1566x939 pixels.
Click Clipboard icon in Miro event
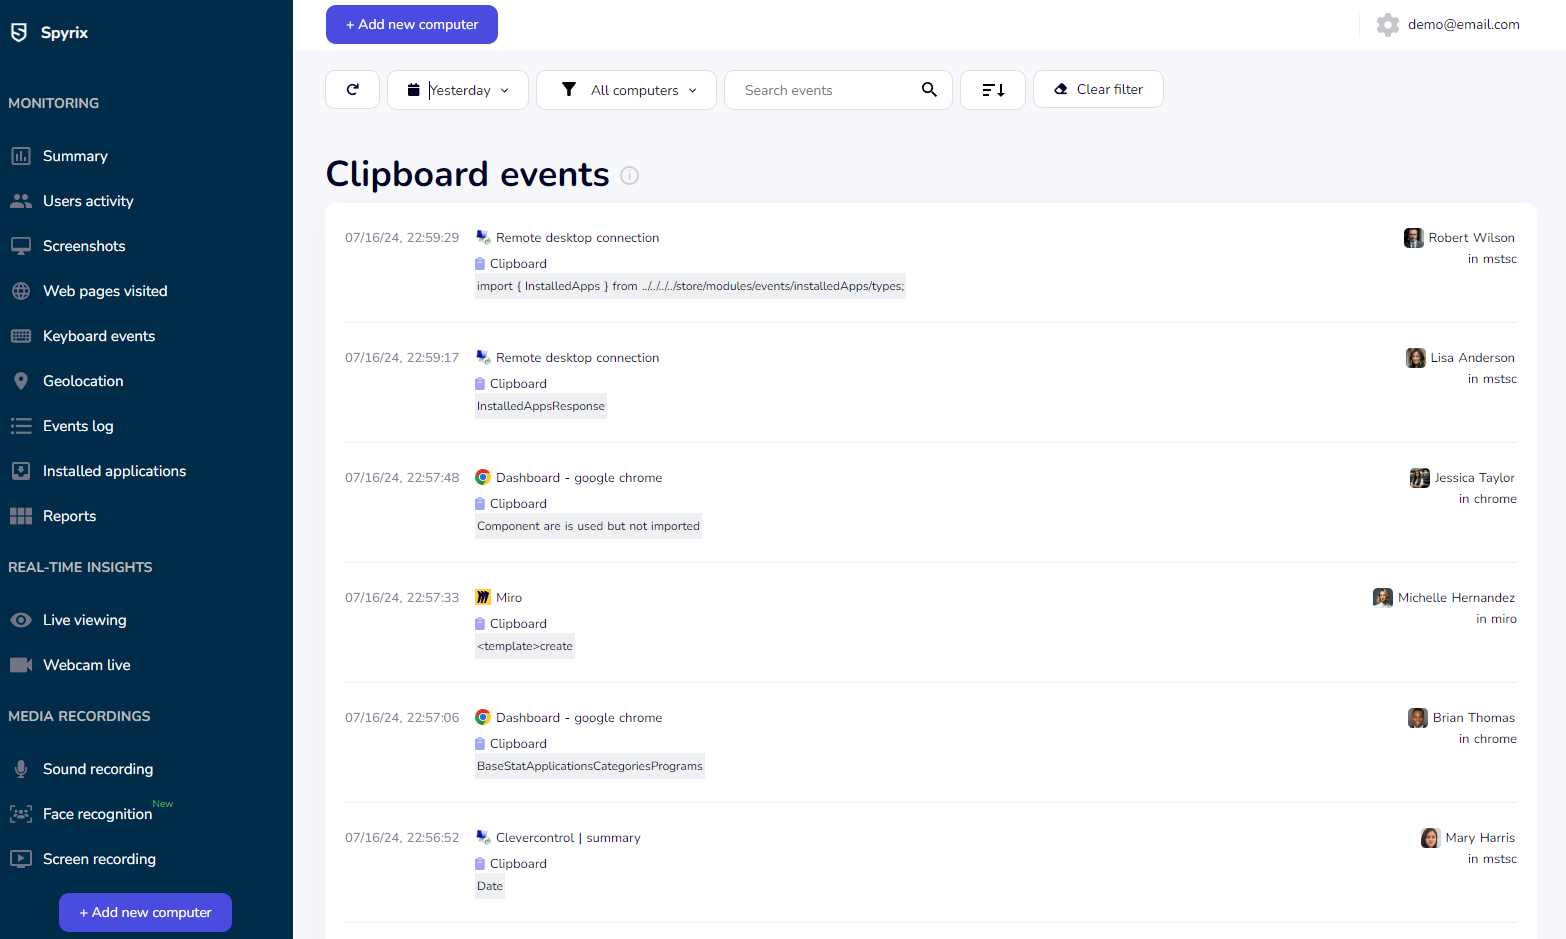[480, 624]
